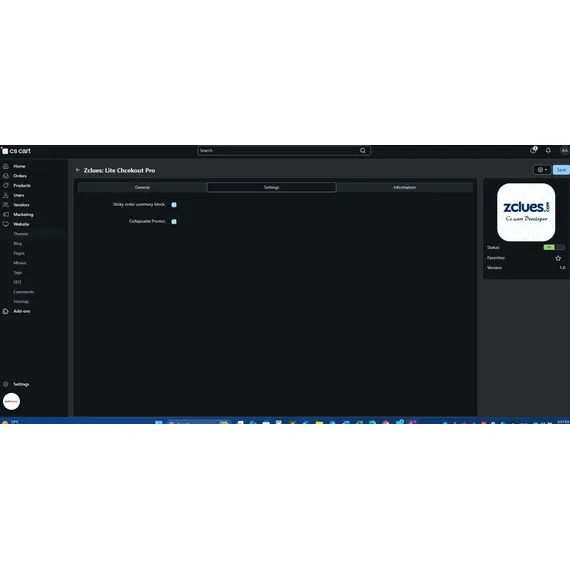This screenshot has height=570, width=570.
Task: Click the Add-ons puzzle icon
Action: [x=6, y=311]
